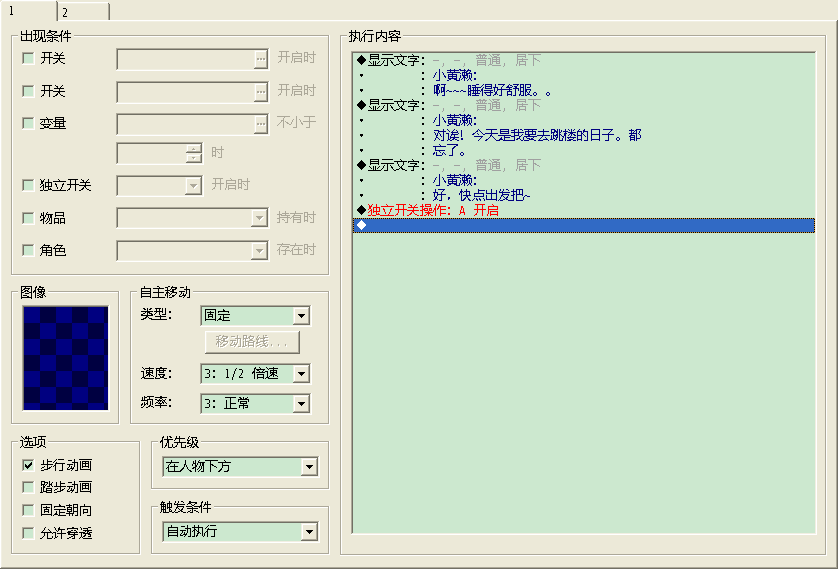Select the second 显示文字 command line

[584, 105]
